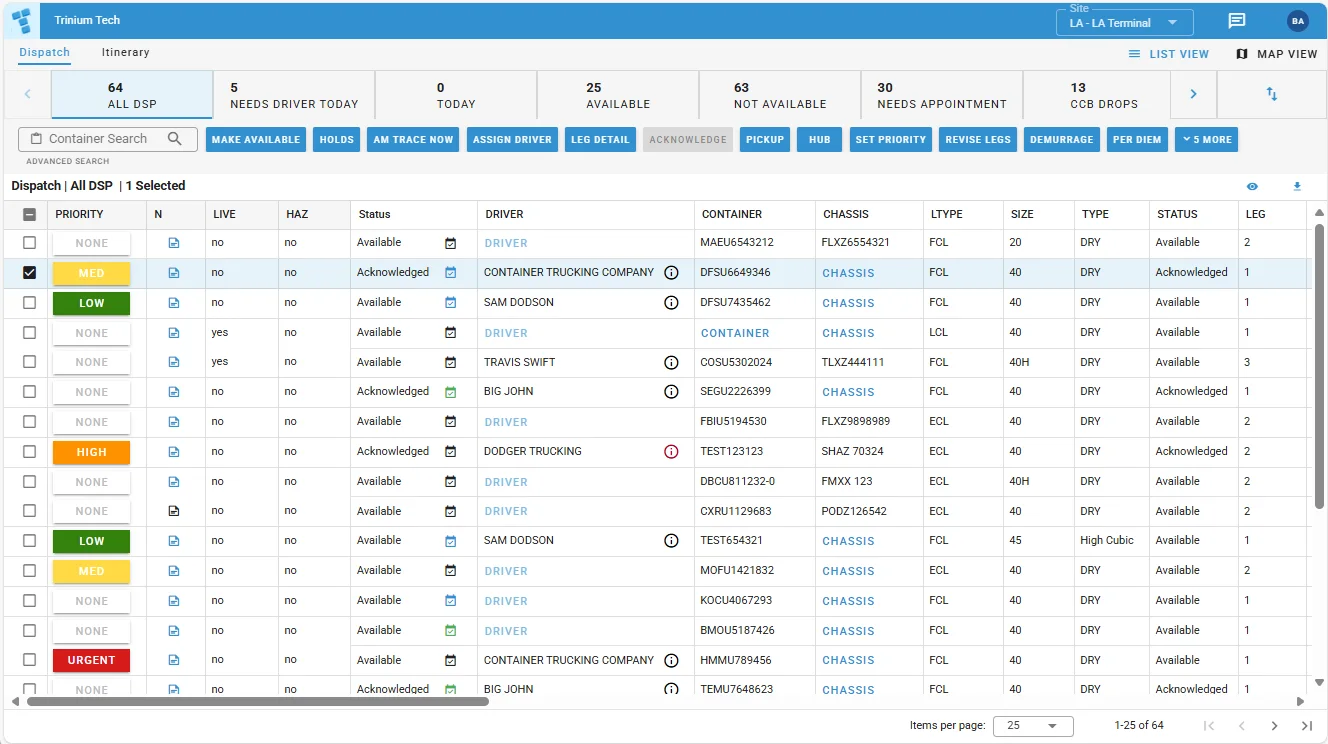Click the AM Trace Now button
This screenshot has height=744, width=1328.
click(413, 140)
